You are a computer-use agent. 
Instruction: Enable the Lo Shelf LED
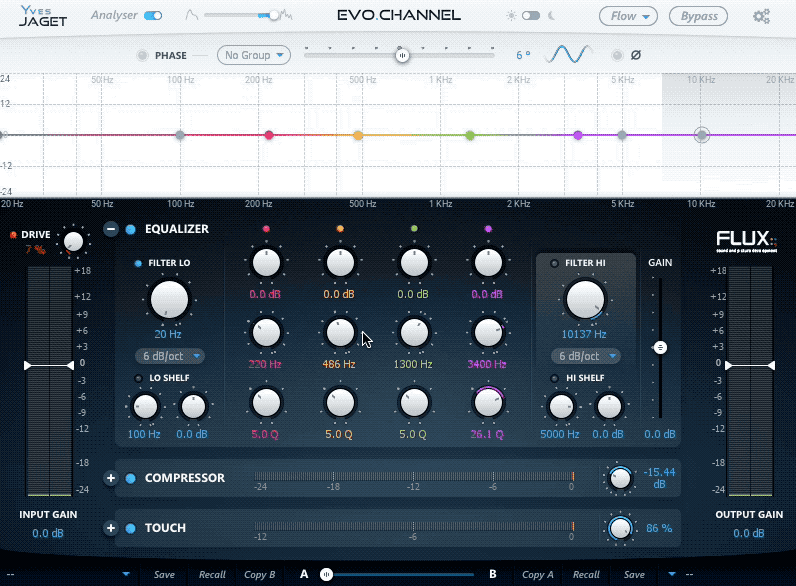(138, 378)
